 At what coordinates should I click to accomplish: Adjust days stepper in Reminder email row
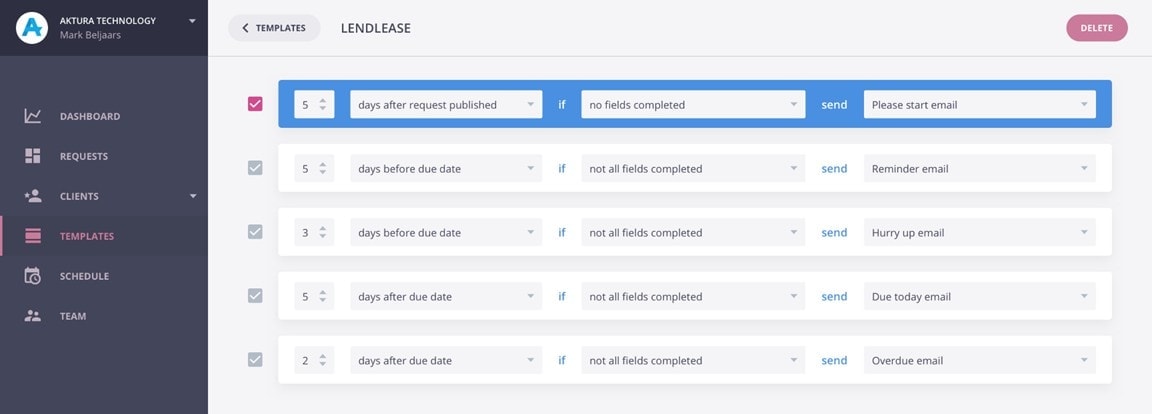click(x=323, y=168)
